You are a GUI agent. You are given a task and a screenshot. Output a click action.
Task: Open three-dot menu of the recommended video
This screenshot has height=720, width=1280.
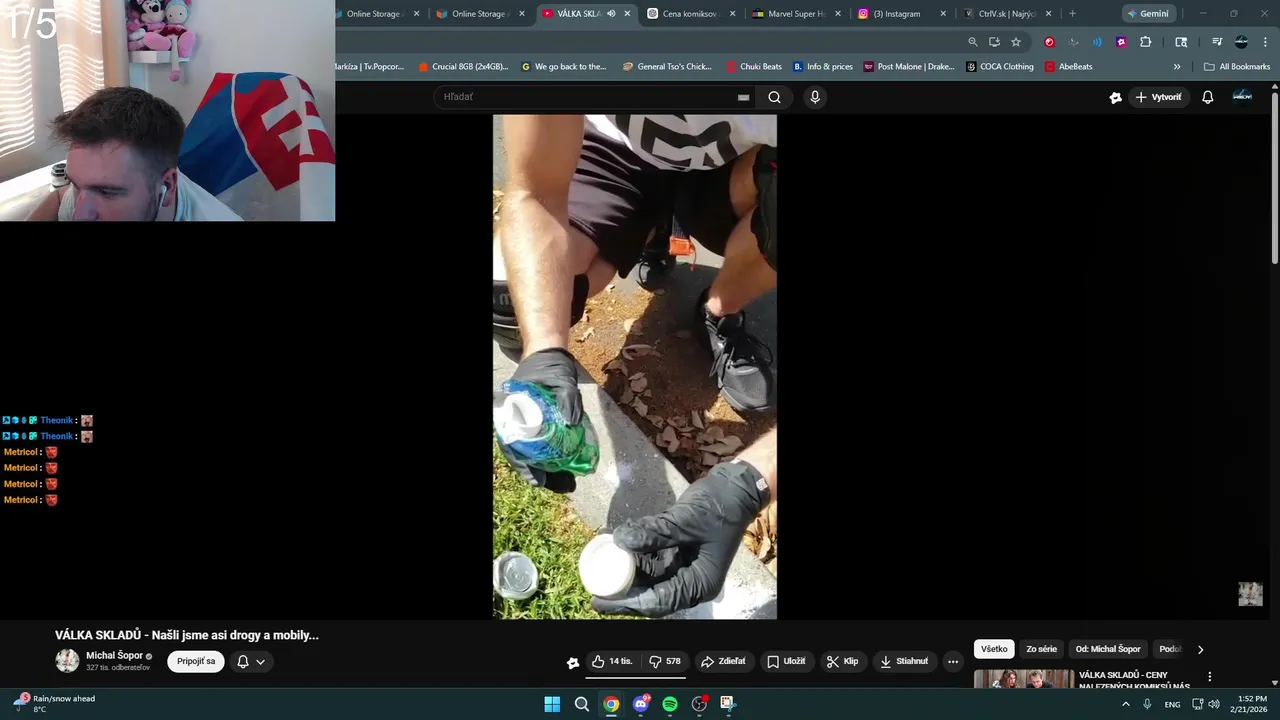point(1209,677)
